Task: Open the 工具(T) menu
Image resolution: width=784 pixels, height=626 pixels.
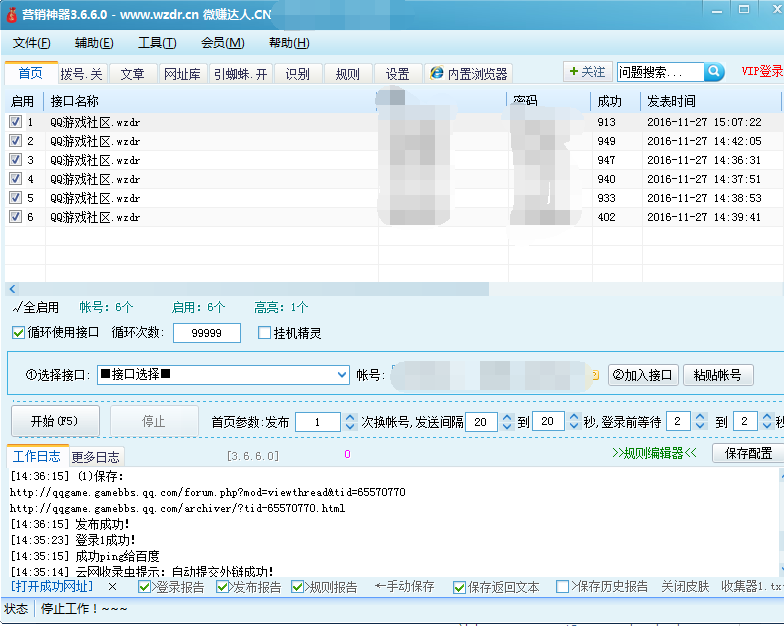Action: click(157, 43)
